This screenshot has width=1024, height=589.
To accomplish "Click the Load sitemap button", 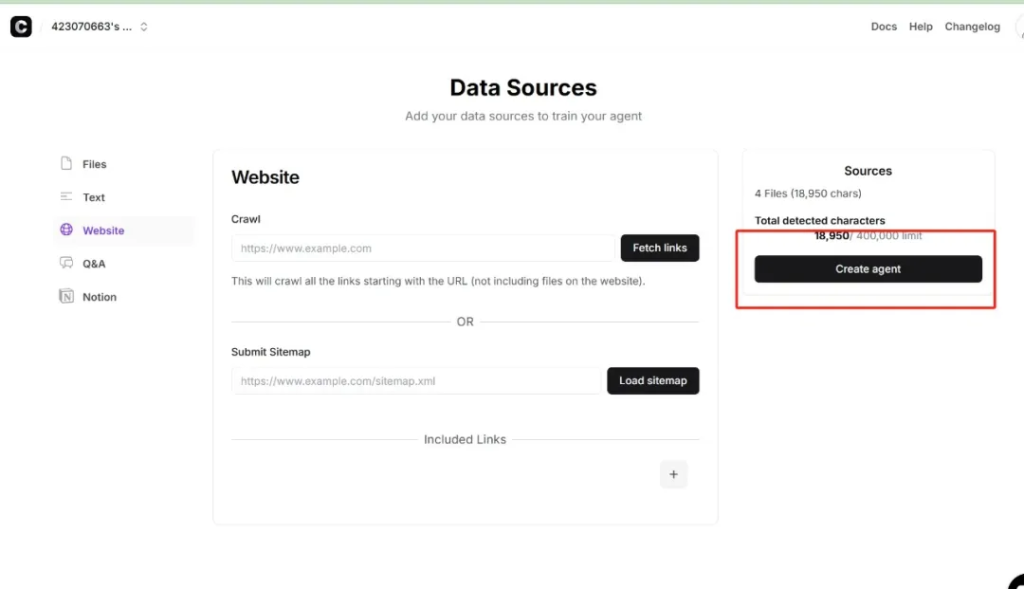I will coord(653,381).
